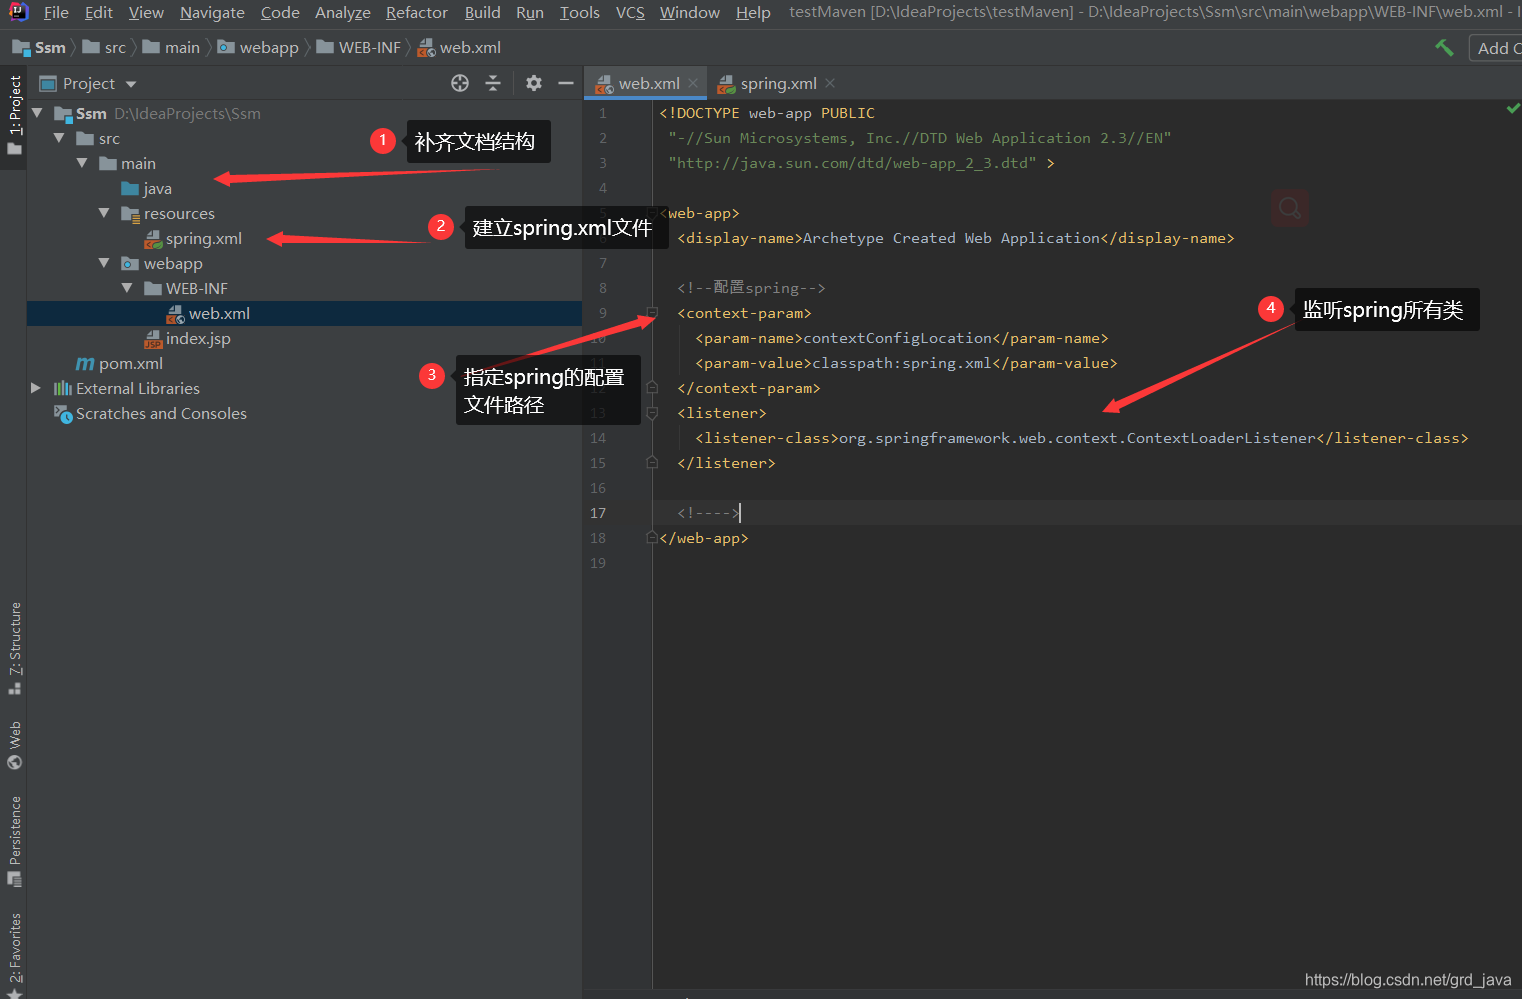Toggle the Persistence side tool tab
Viewport: 1522px width, 999px height.
pos(14,841)
